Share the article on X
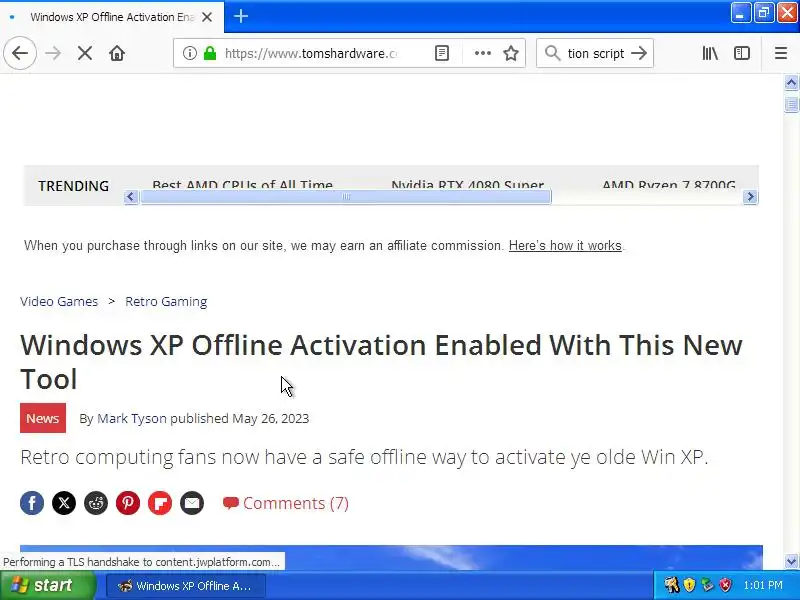Viewport: 800px width, 600px height. 64,503
